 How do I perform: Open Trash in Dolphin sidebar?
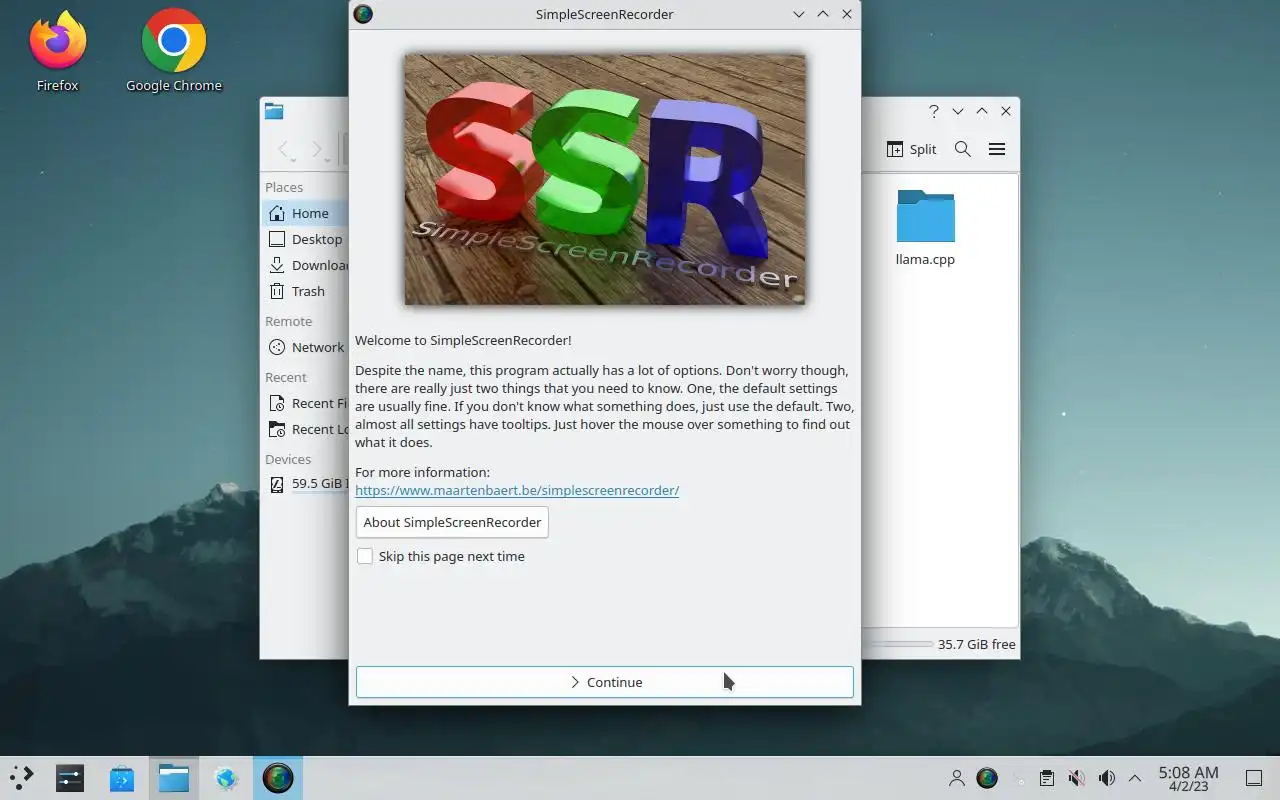click(305, 291)
